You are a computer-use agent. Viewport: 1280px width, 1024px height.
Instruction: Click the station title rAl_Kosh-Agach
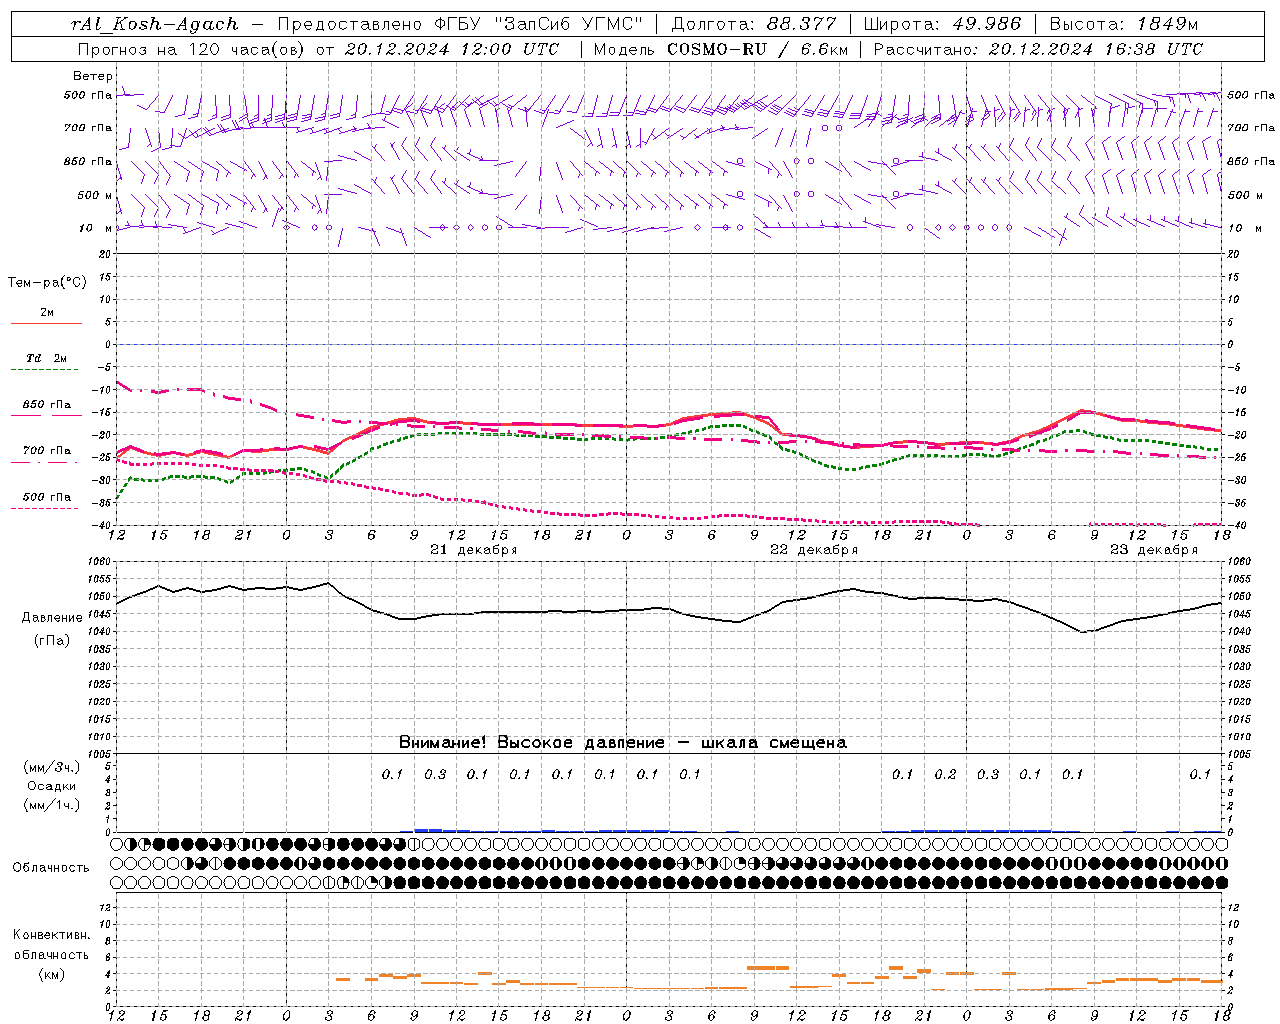tap(155, 24)
